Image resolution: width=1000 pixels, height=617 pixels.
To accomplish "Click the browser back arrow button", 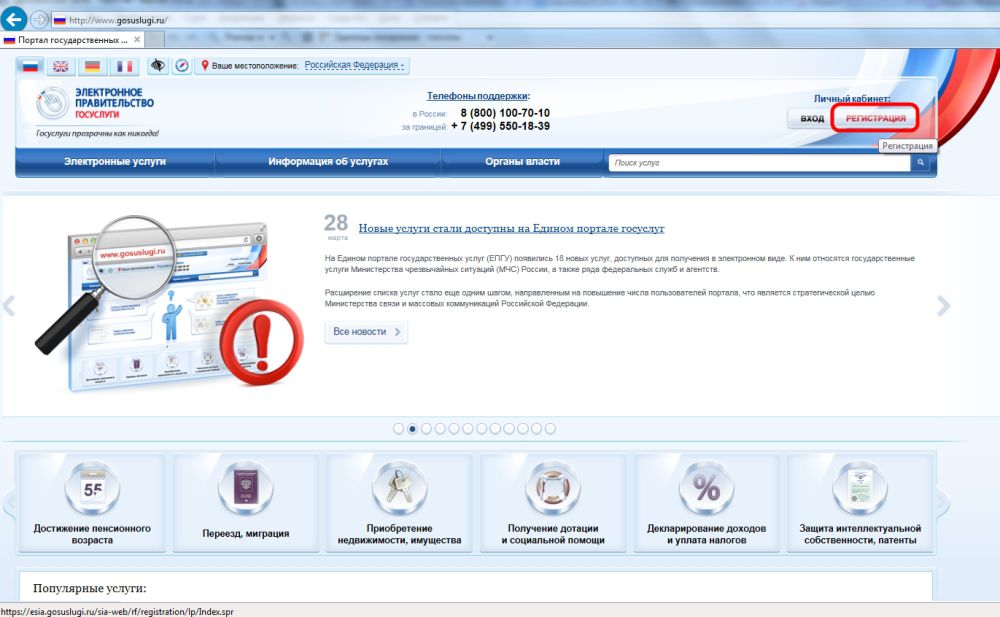I will click(x=14, y=19).
